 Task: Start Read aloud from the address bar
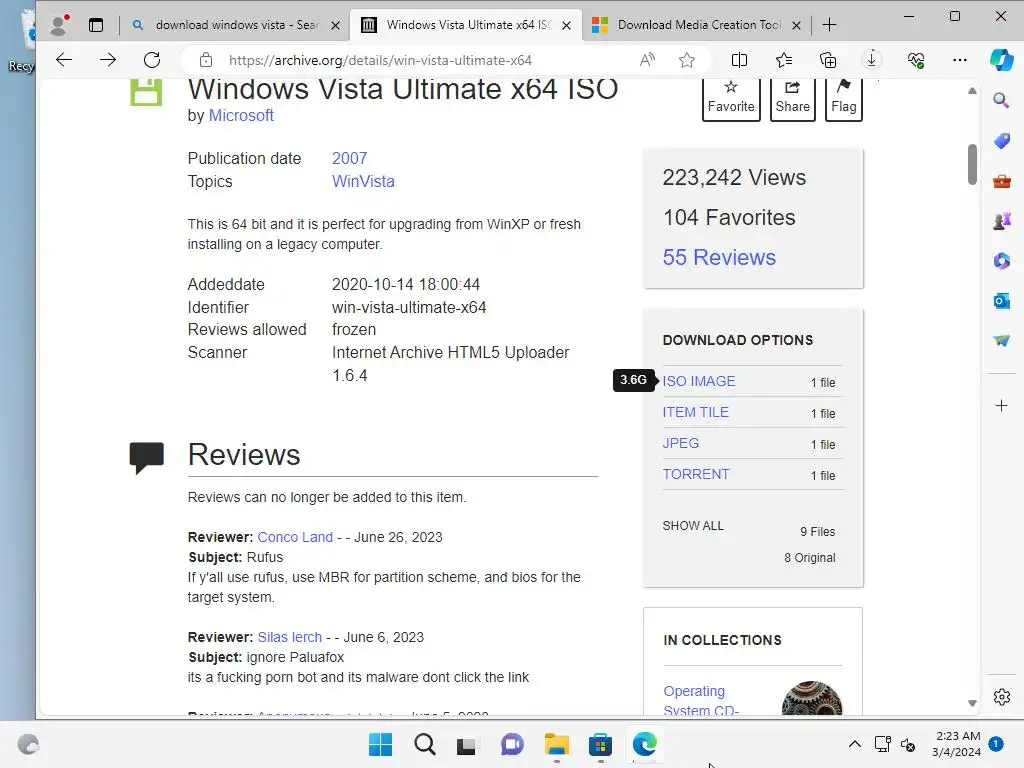[647, 60]
